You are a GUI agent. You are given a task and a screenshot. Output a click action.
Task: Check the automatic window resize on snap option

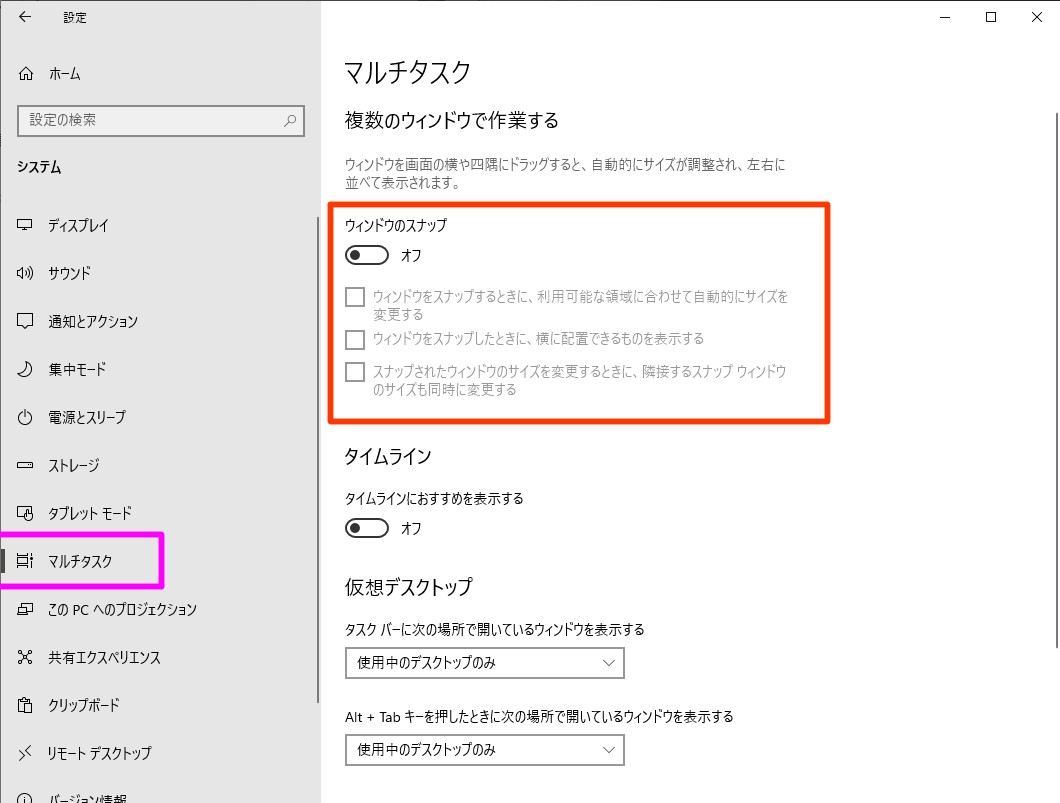pyautogui.click(x=355, y=297)
